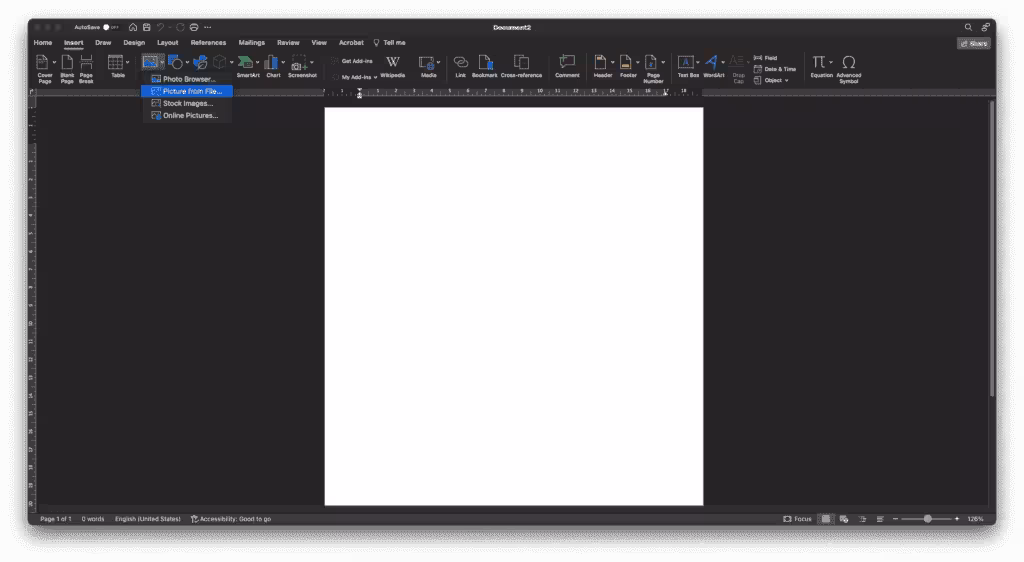Expand the Header dropdown arrow
This screenshot has width=1024, height=562.
(x=612, y=63)
